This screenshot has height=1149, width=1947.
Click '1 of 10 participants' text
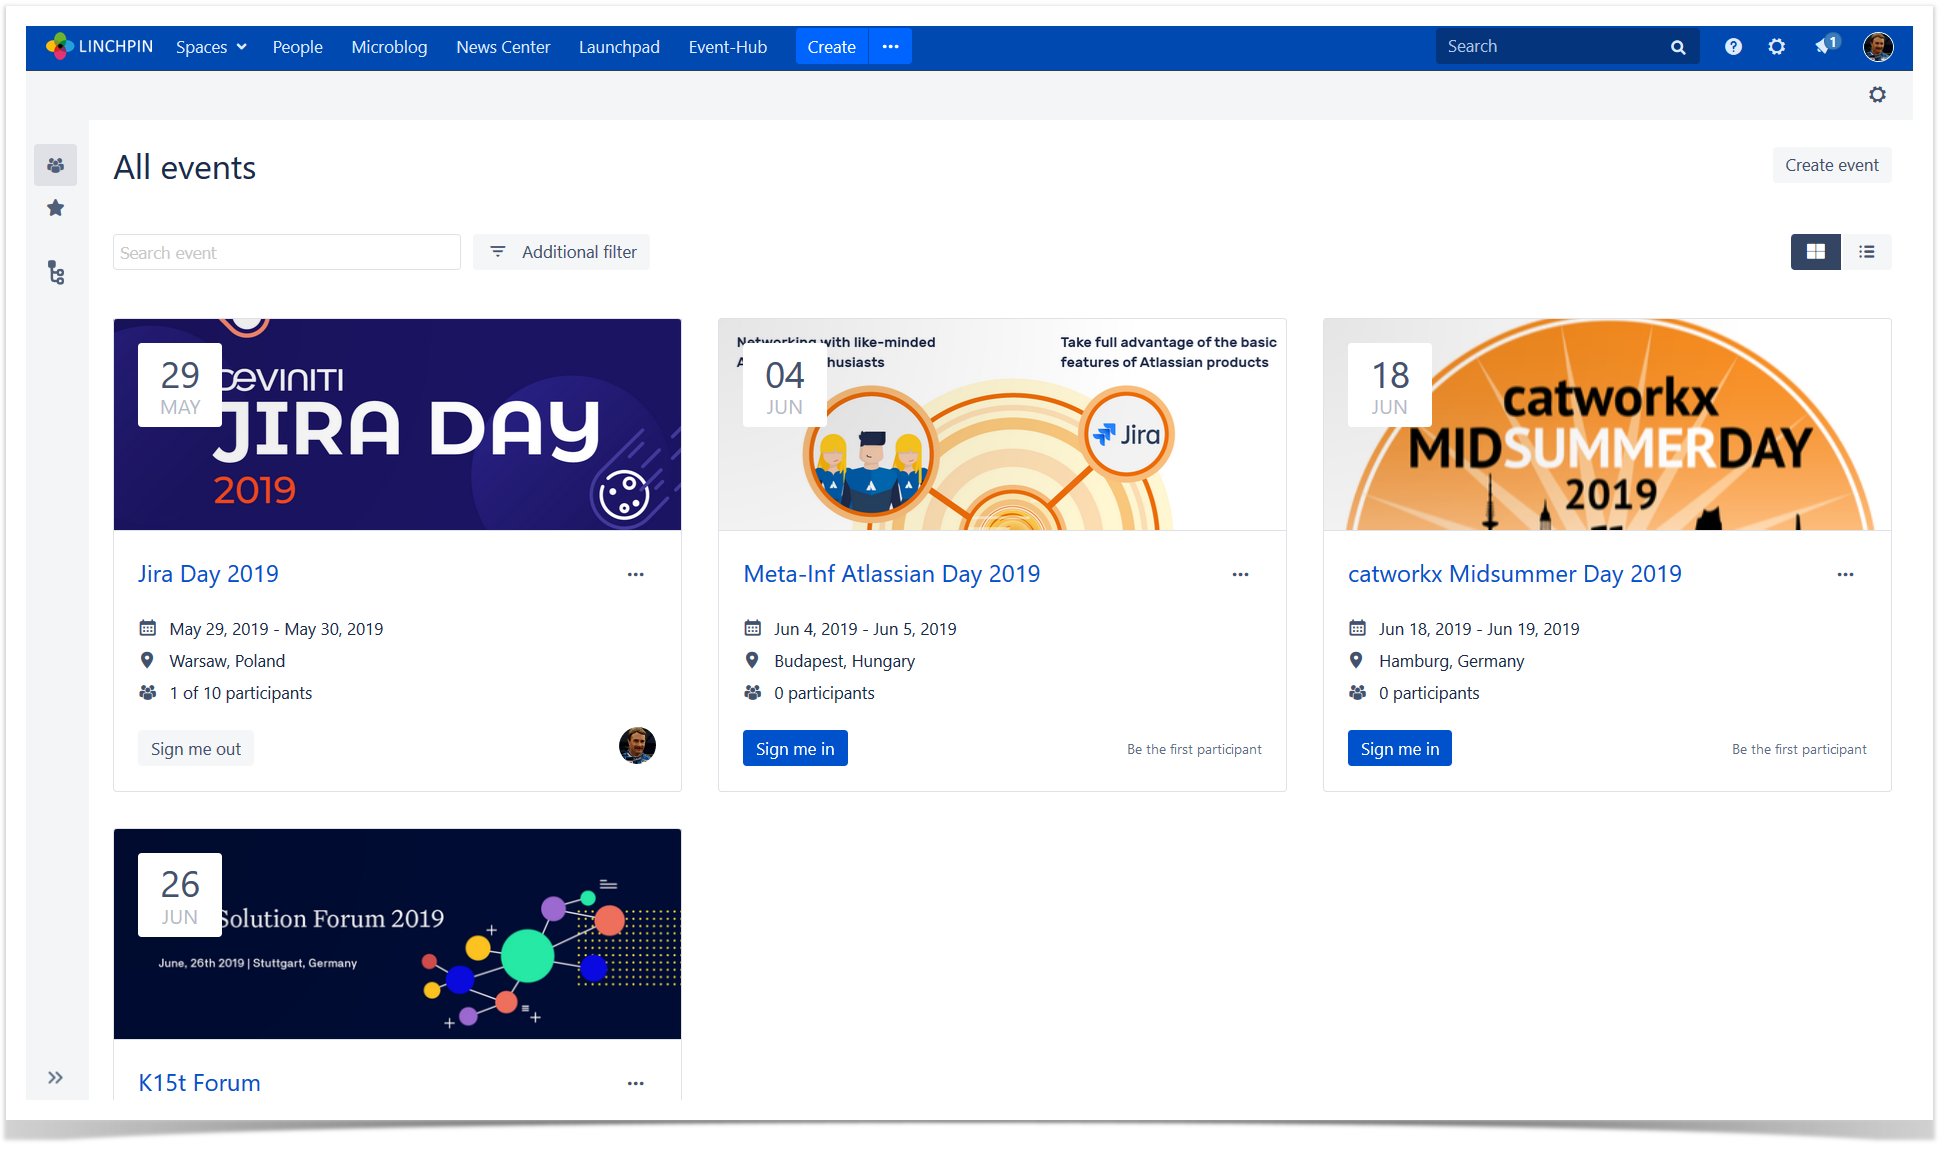[240, 693]
